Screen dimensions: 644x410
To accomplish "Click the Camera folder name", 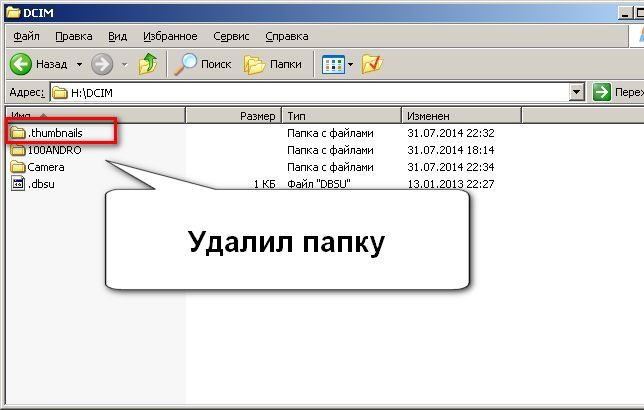I will 46,167.
